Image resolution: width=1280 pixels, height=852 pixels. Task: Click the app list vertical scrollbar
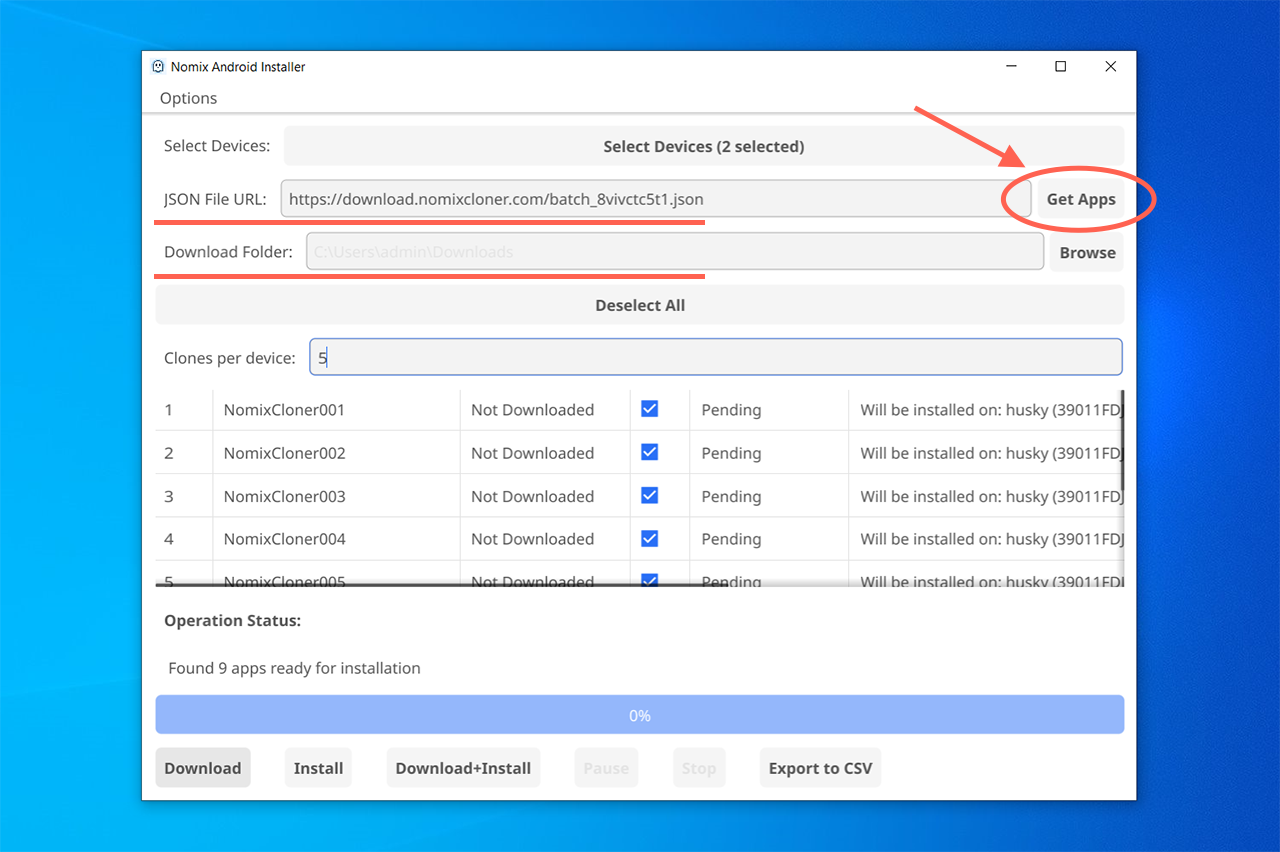(1123, 438)
